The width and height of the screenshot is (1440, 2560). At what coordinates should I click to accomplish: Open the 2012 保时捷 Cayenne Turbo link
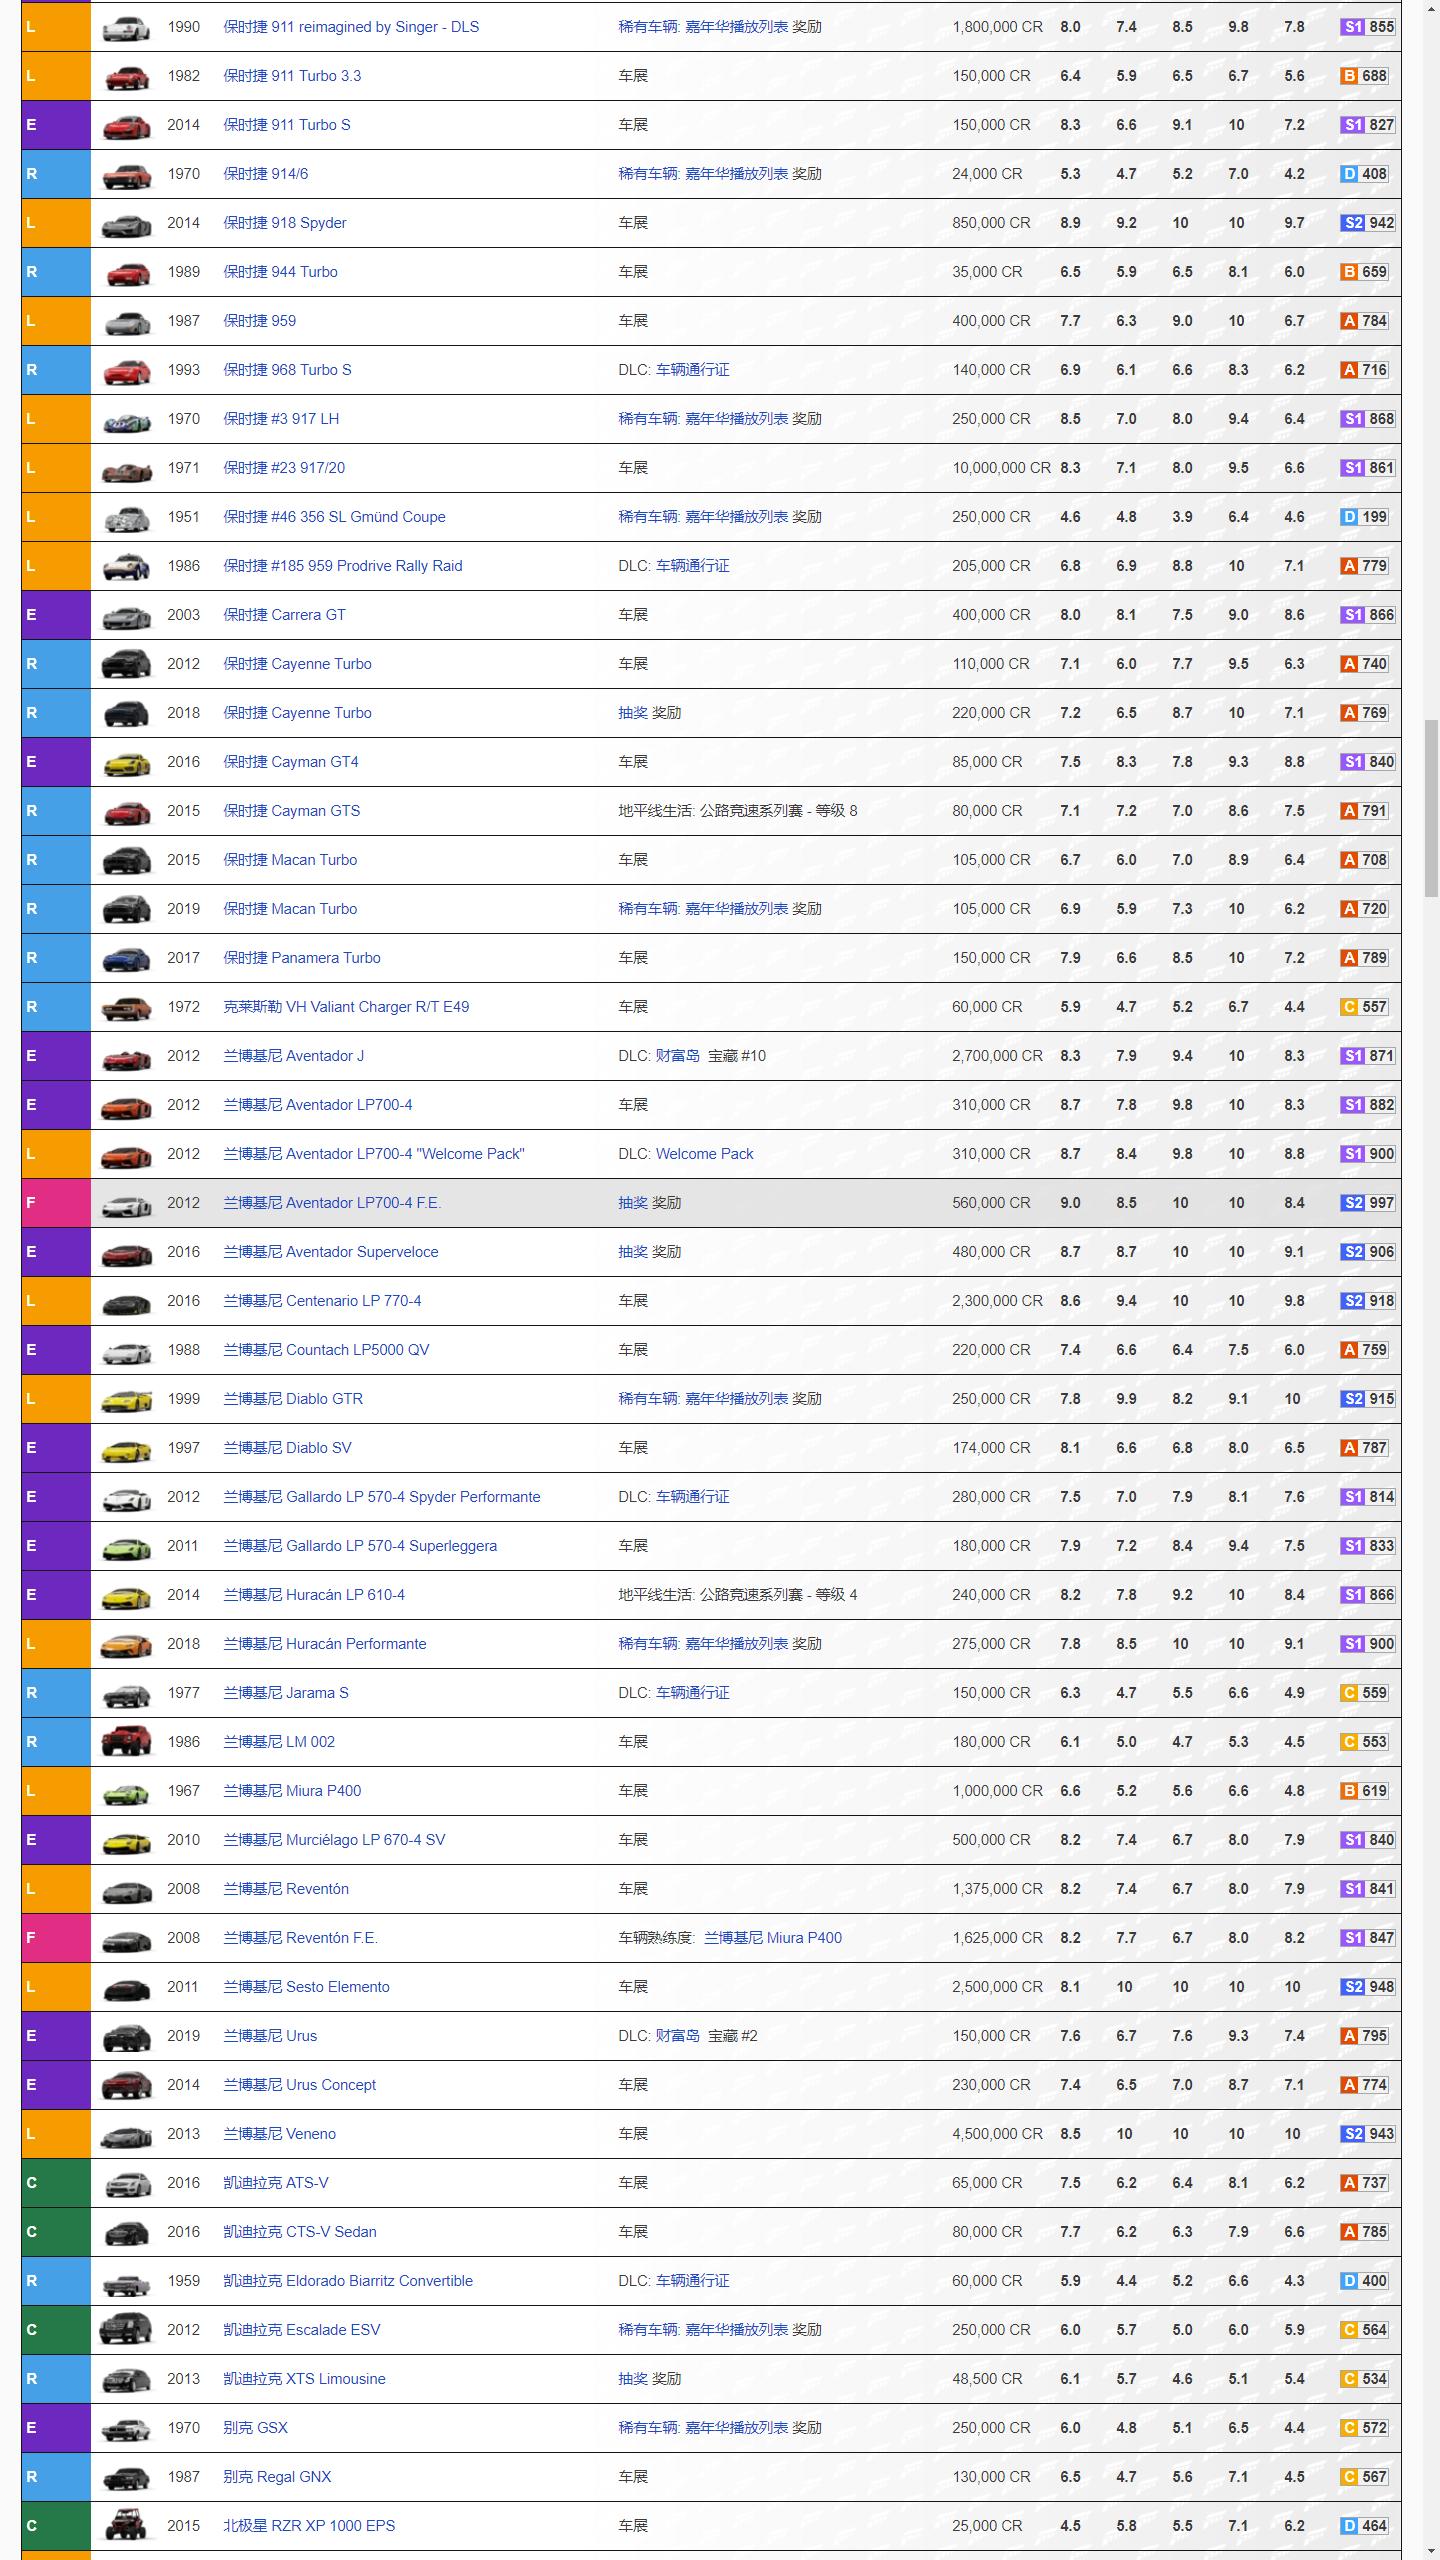[297, 664]
